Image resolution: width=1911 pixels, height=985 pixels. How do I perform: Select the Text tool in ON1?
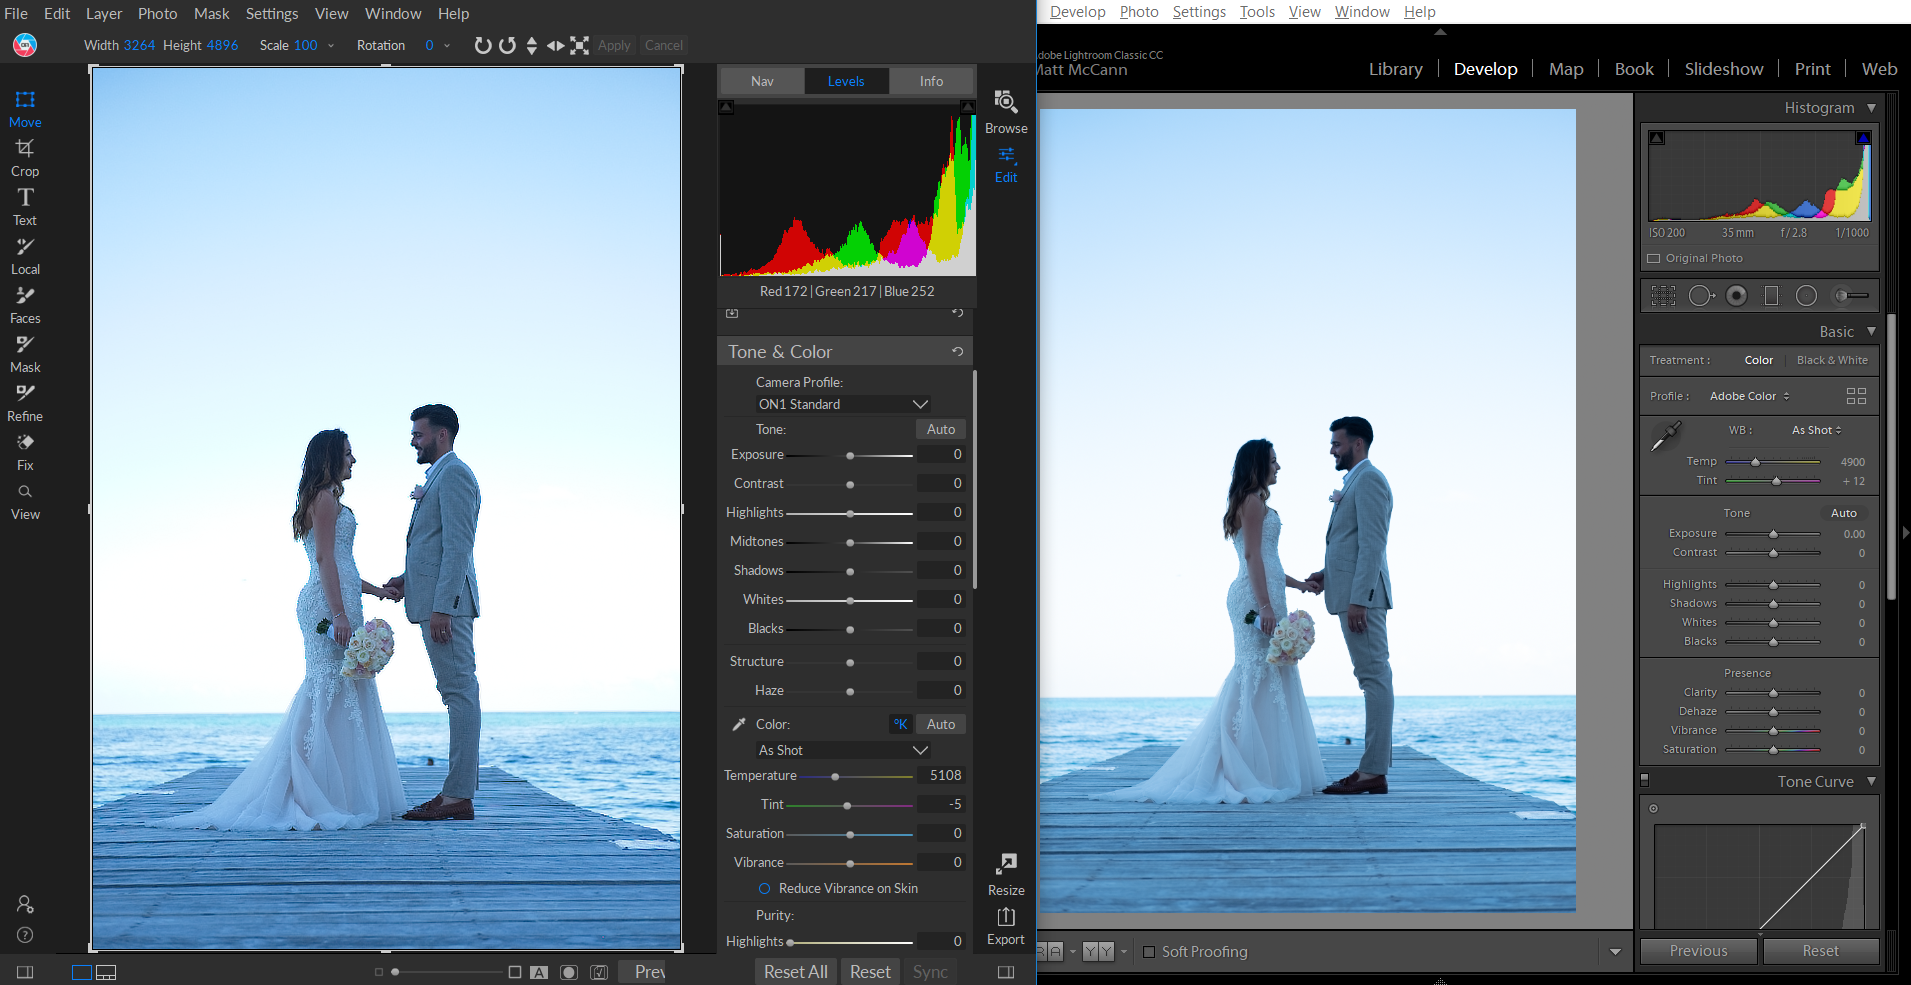(x=25, y=206)
